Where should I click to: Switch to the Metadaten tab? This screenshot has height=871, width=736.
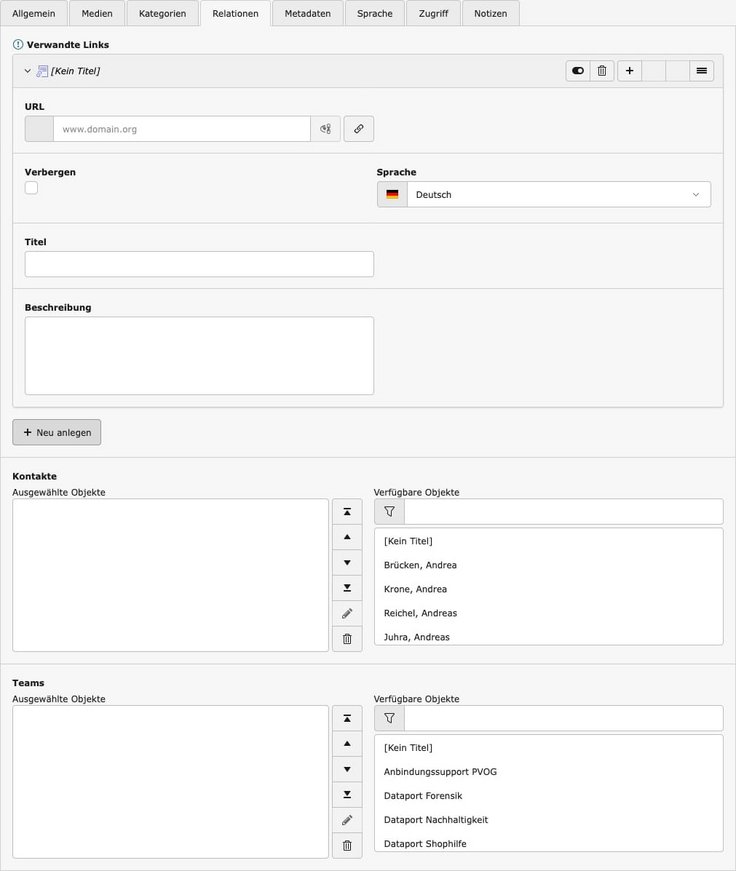pos(307,14)
